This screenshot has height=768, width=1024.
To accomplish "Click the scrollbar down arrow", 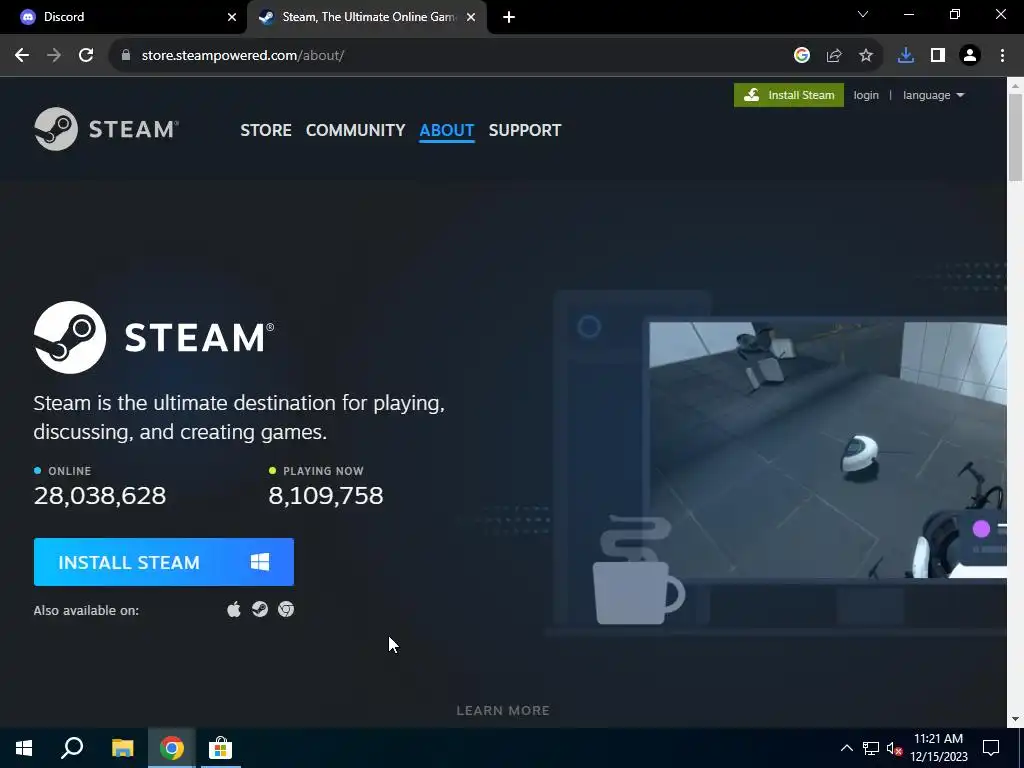I will pyautogui.click(x=1015, y=719).
